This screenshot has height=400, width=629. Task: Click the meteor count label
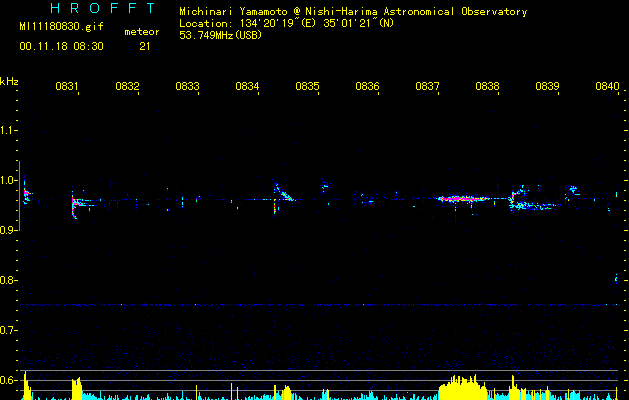pyautogui.click(x=142, y=32)
